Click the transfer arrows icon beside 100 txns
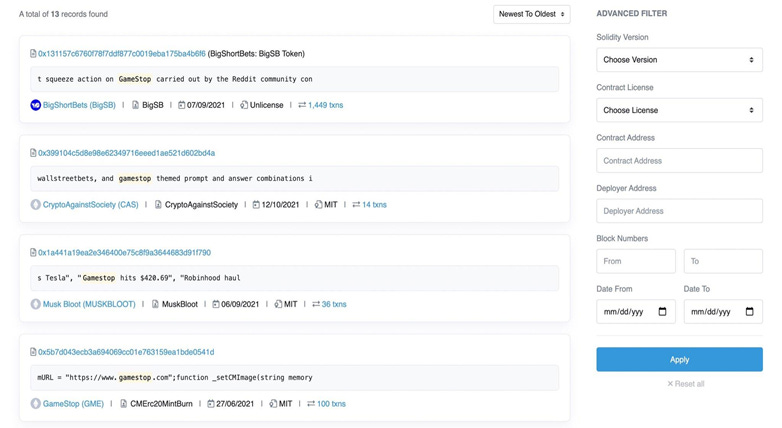The image size is (782, 428). coord(311,404)
